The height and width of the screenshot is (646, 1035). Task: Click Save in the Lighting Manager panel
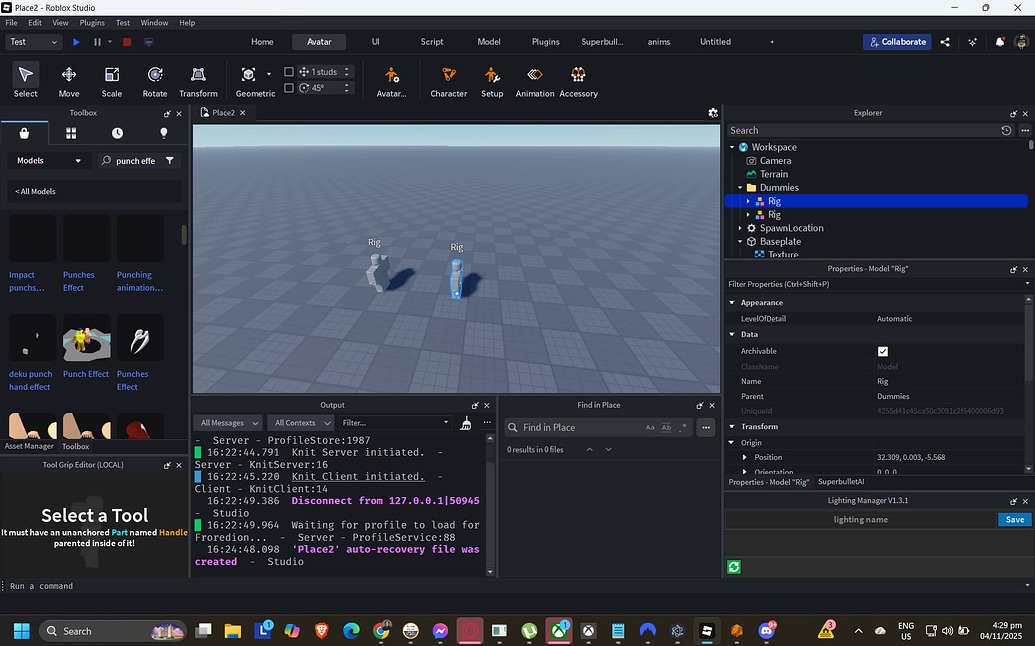tap(1014, 519)
